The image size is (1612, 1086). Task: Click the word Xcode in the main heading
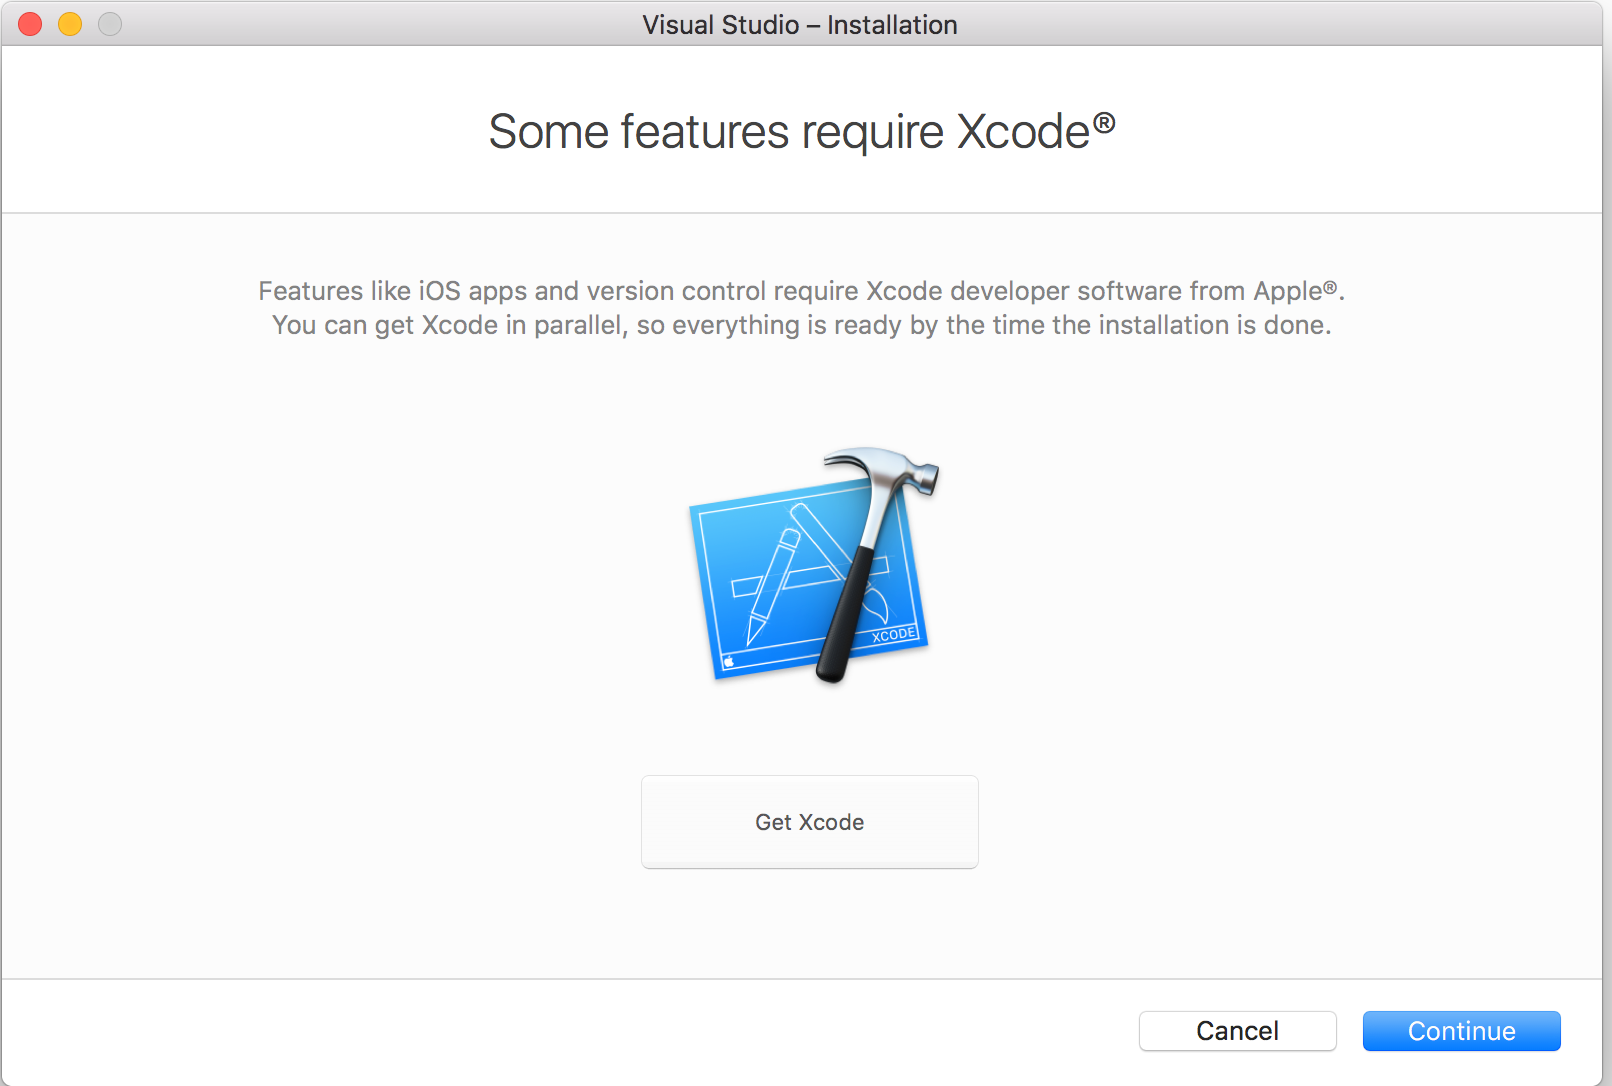1023,131
